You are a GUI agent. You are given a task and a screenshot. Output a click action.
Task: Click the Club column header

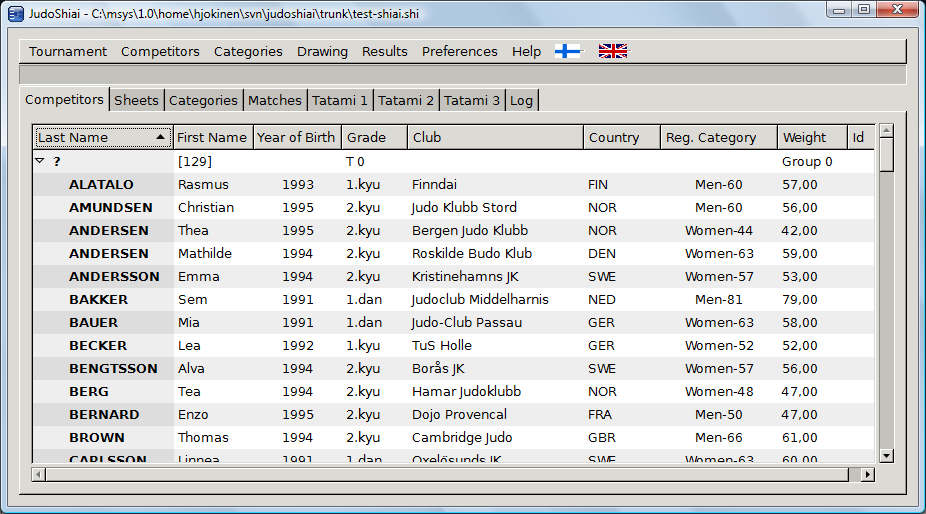pos(495,137)
